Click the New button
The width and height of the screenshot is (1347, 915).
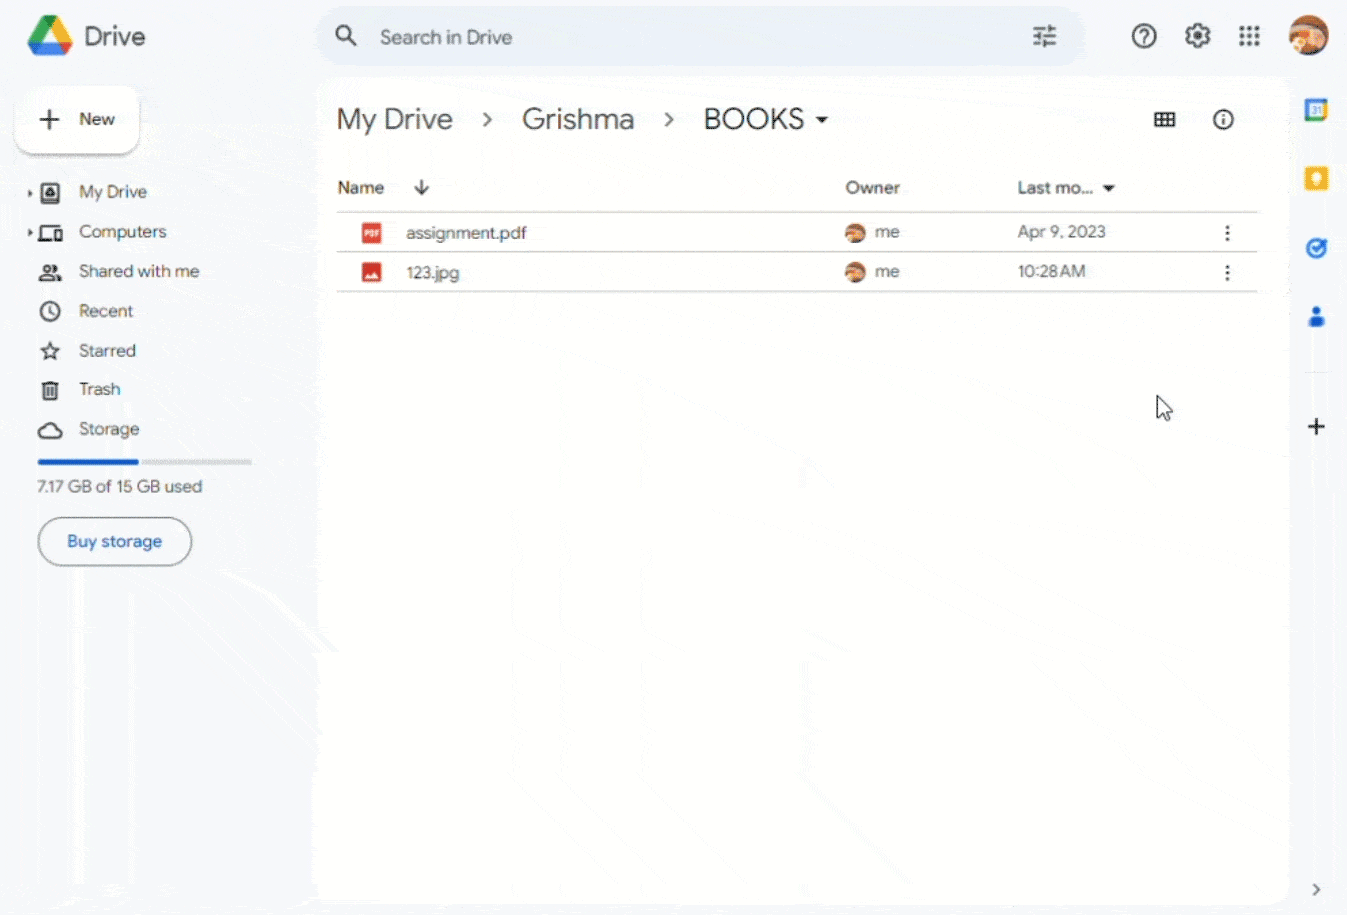(x=77, y=119)
